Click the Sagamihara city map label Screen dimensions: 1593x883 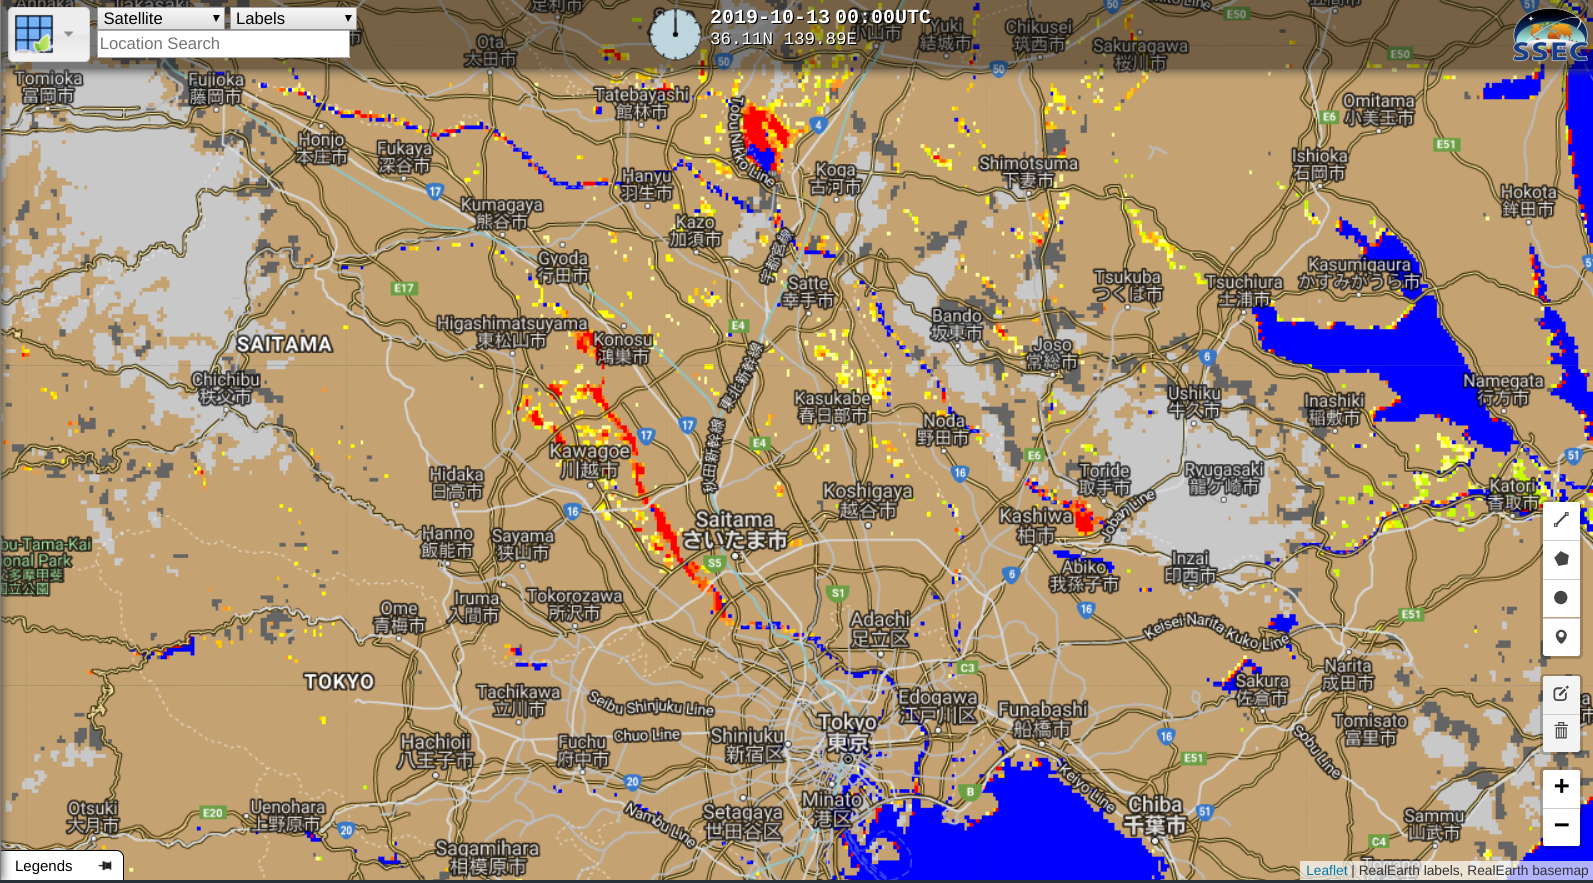487,857
